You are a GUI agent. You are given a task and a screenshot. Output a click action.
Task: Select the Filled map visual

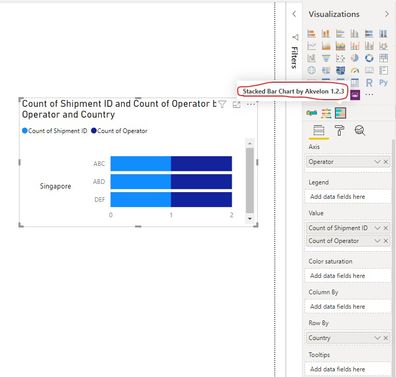pos(326,70)
